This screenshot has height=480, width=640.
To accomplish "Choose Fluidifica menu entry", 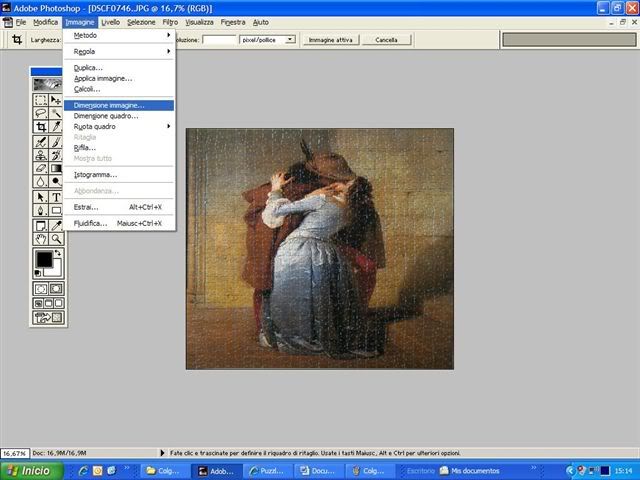I will 119,223.
